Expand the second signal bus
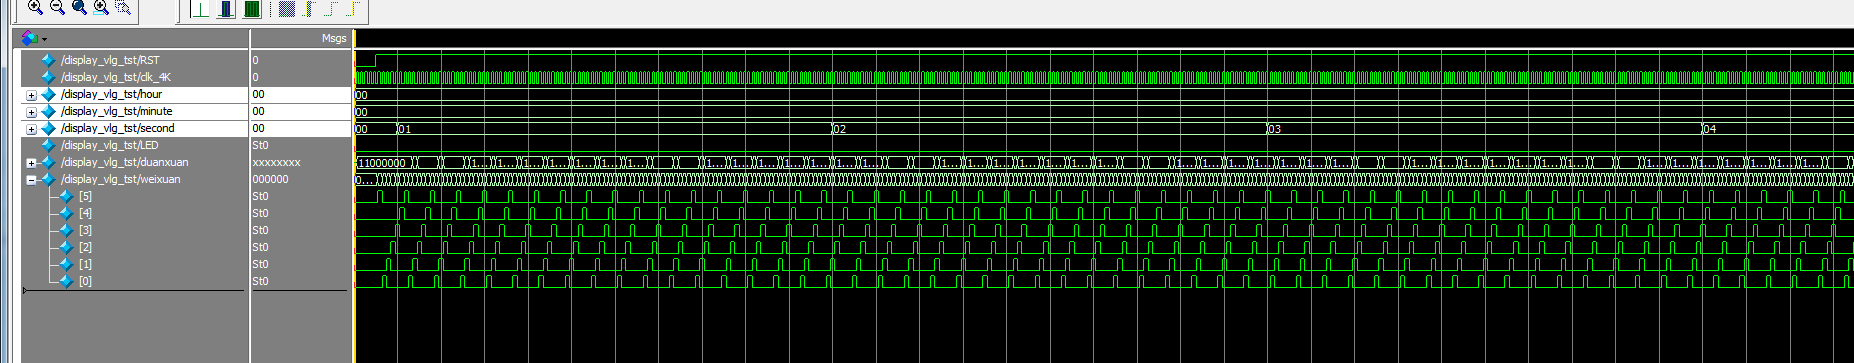The image size is (1854, 363). (31, 129)
